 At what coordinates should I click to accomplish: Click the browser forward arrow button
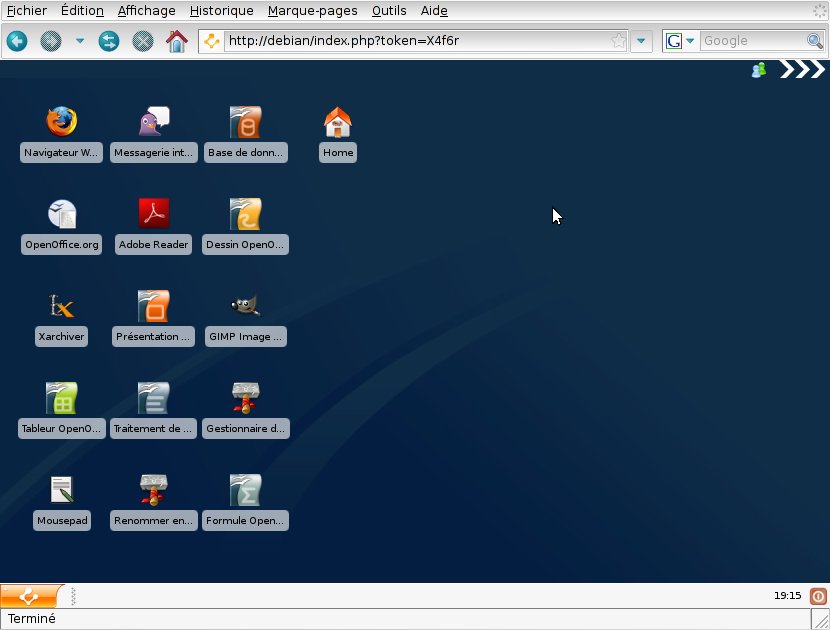point(51,41)
